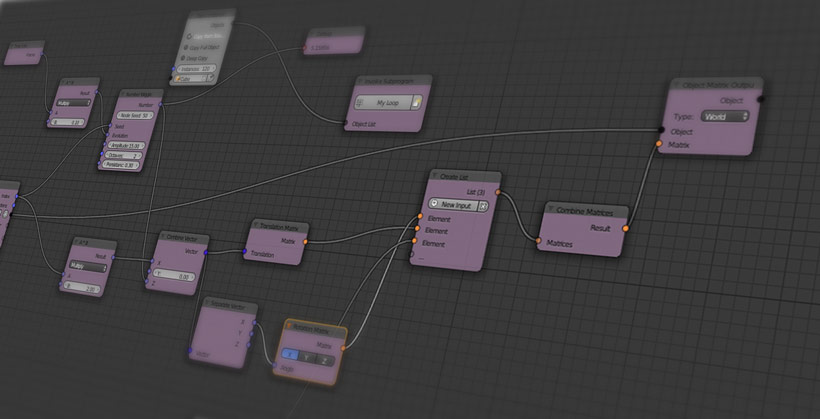Viewport: 820px width, 419px height.
Task: Click the Instances 120 field
Action: (x=196, y=69)
